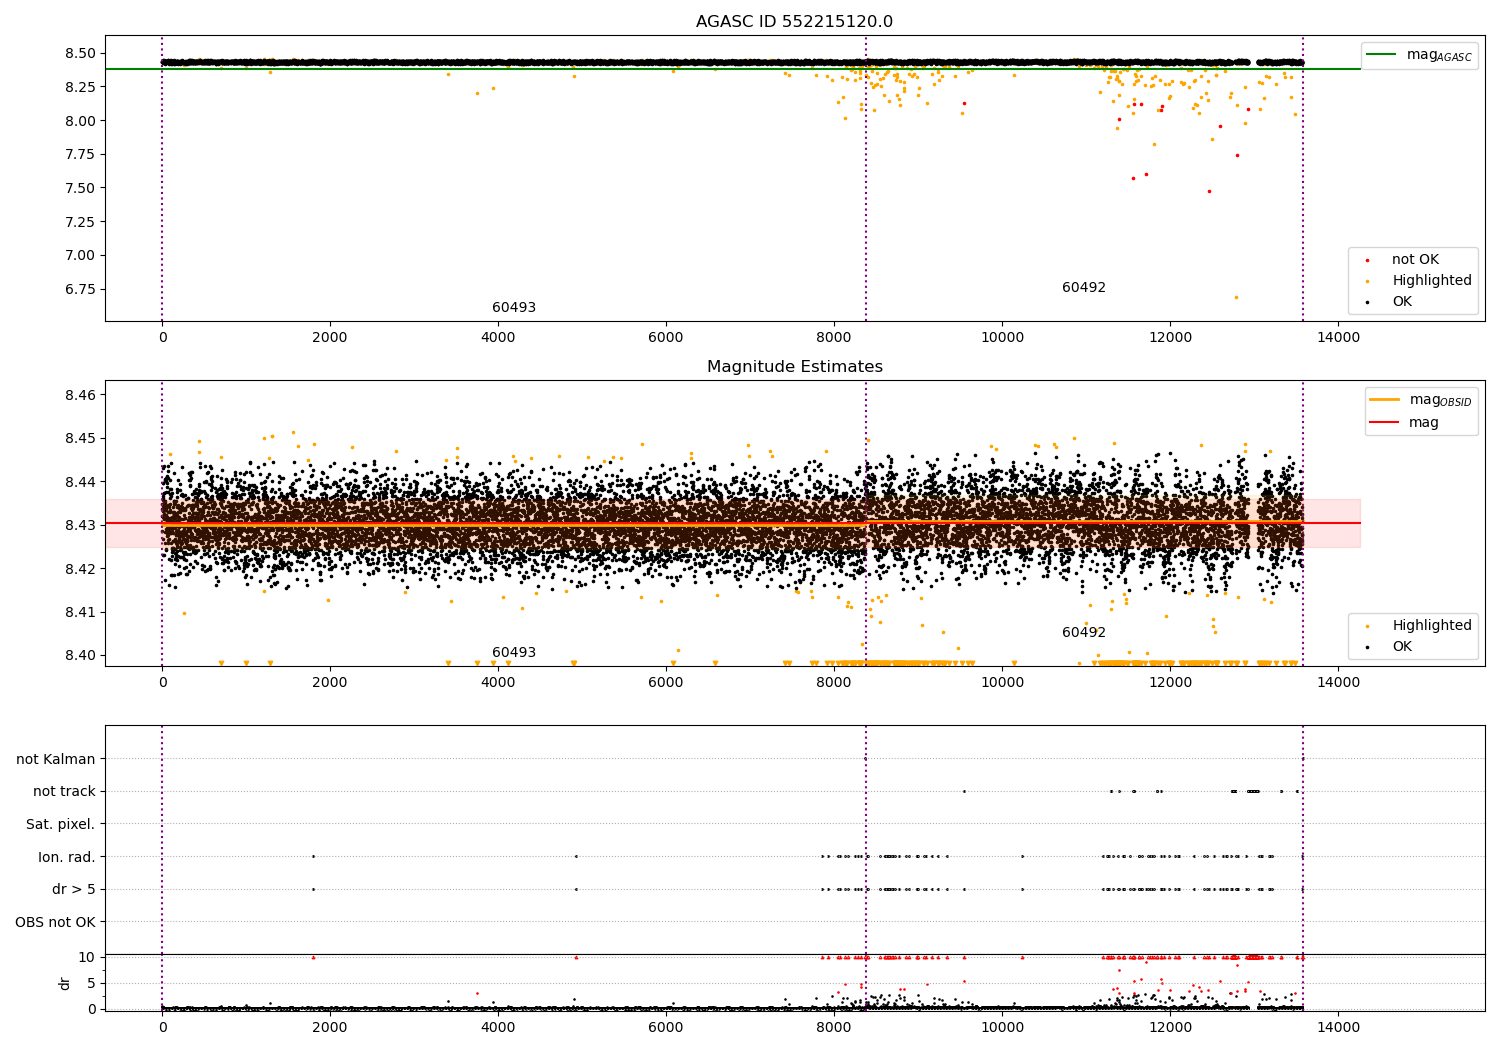Click the 8.42 tick on Magnitude Estimates plot
The width and height of the screenshot is (1500, 1050).
pos(80,569)
